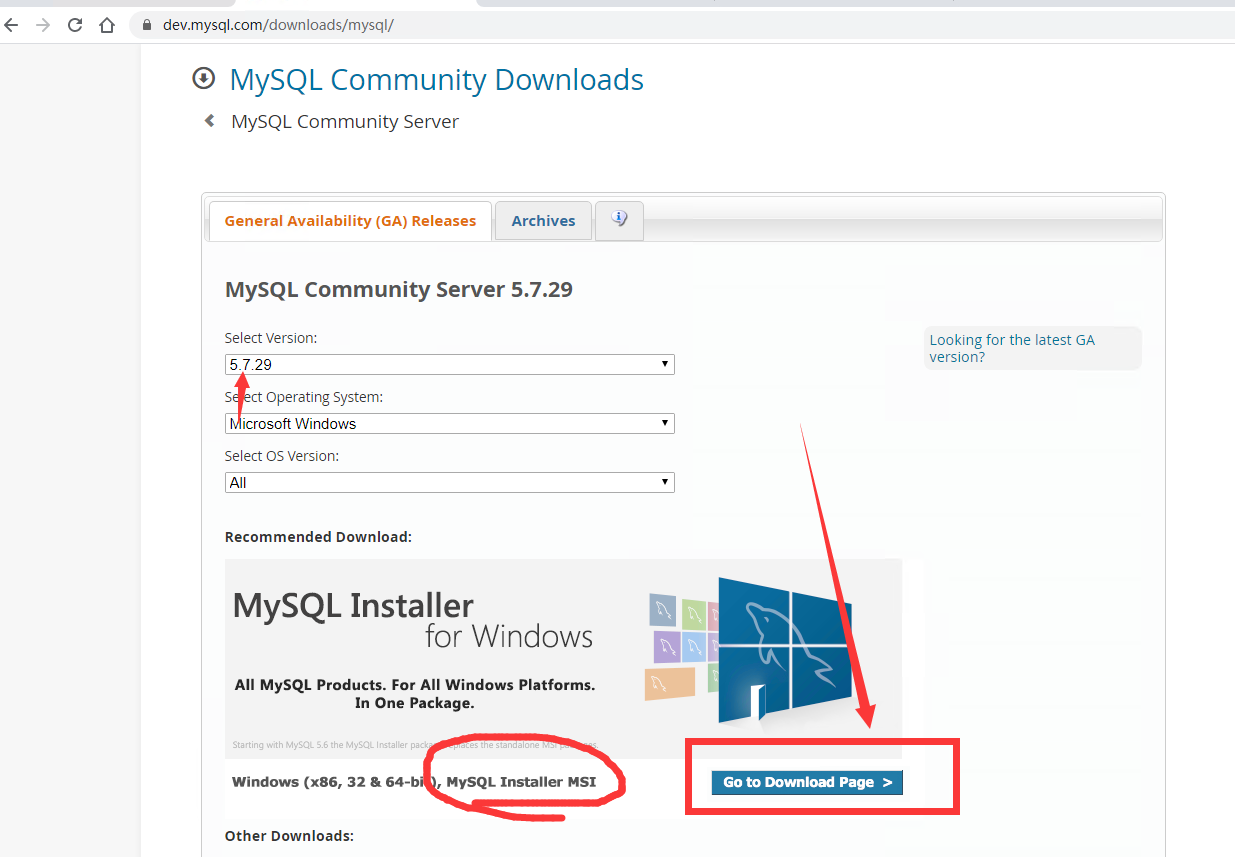Click the MySQL Community Server breadcrumb link
1235x857 pixels.
coord(345,121)
